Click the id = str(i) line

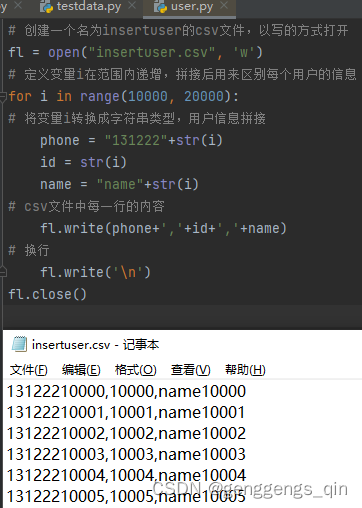point(83,162)
